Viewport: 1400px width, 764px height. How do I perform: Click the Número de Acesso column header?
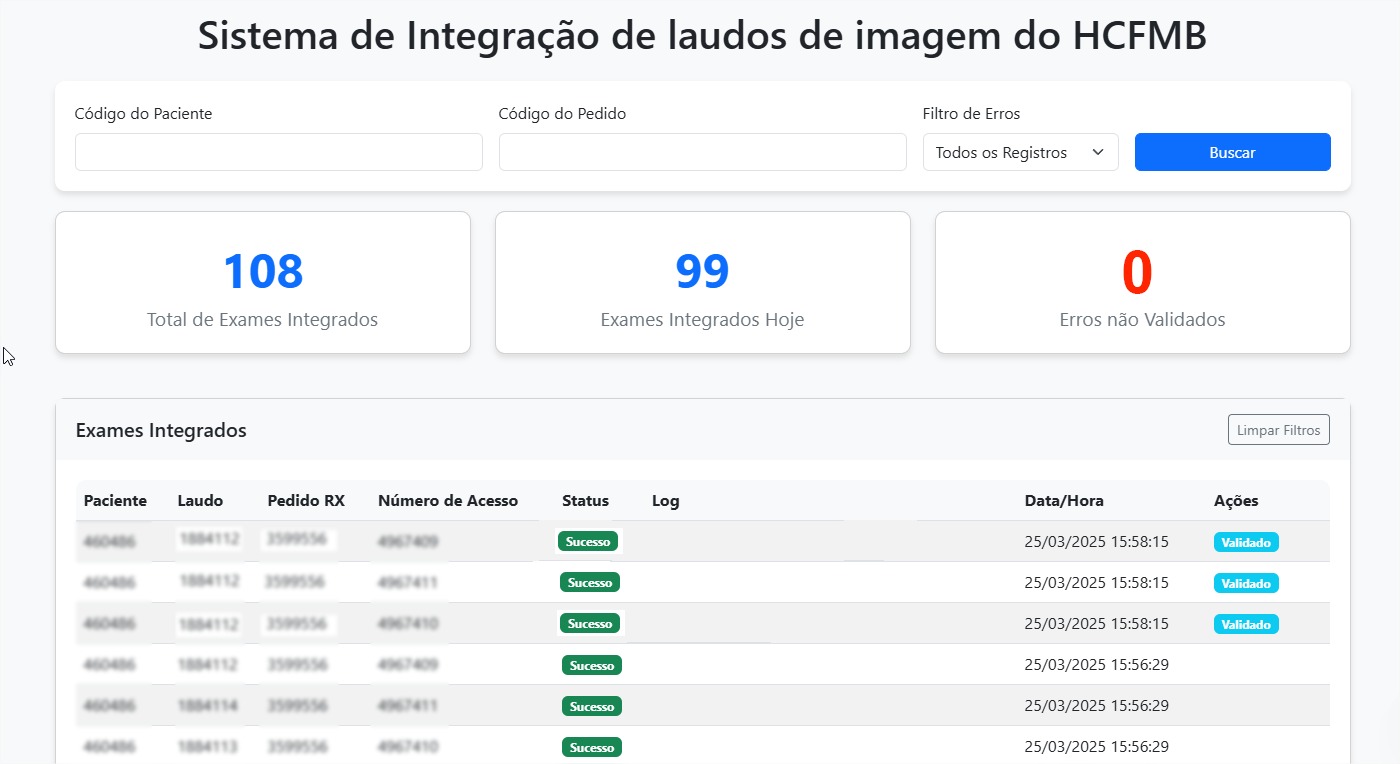coord(448,501)
